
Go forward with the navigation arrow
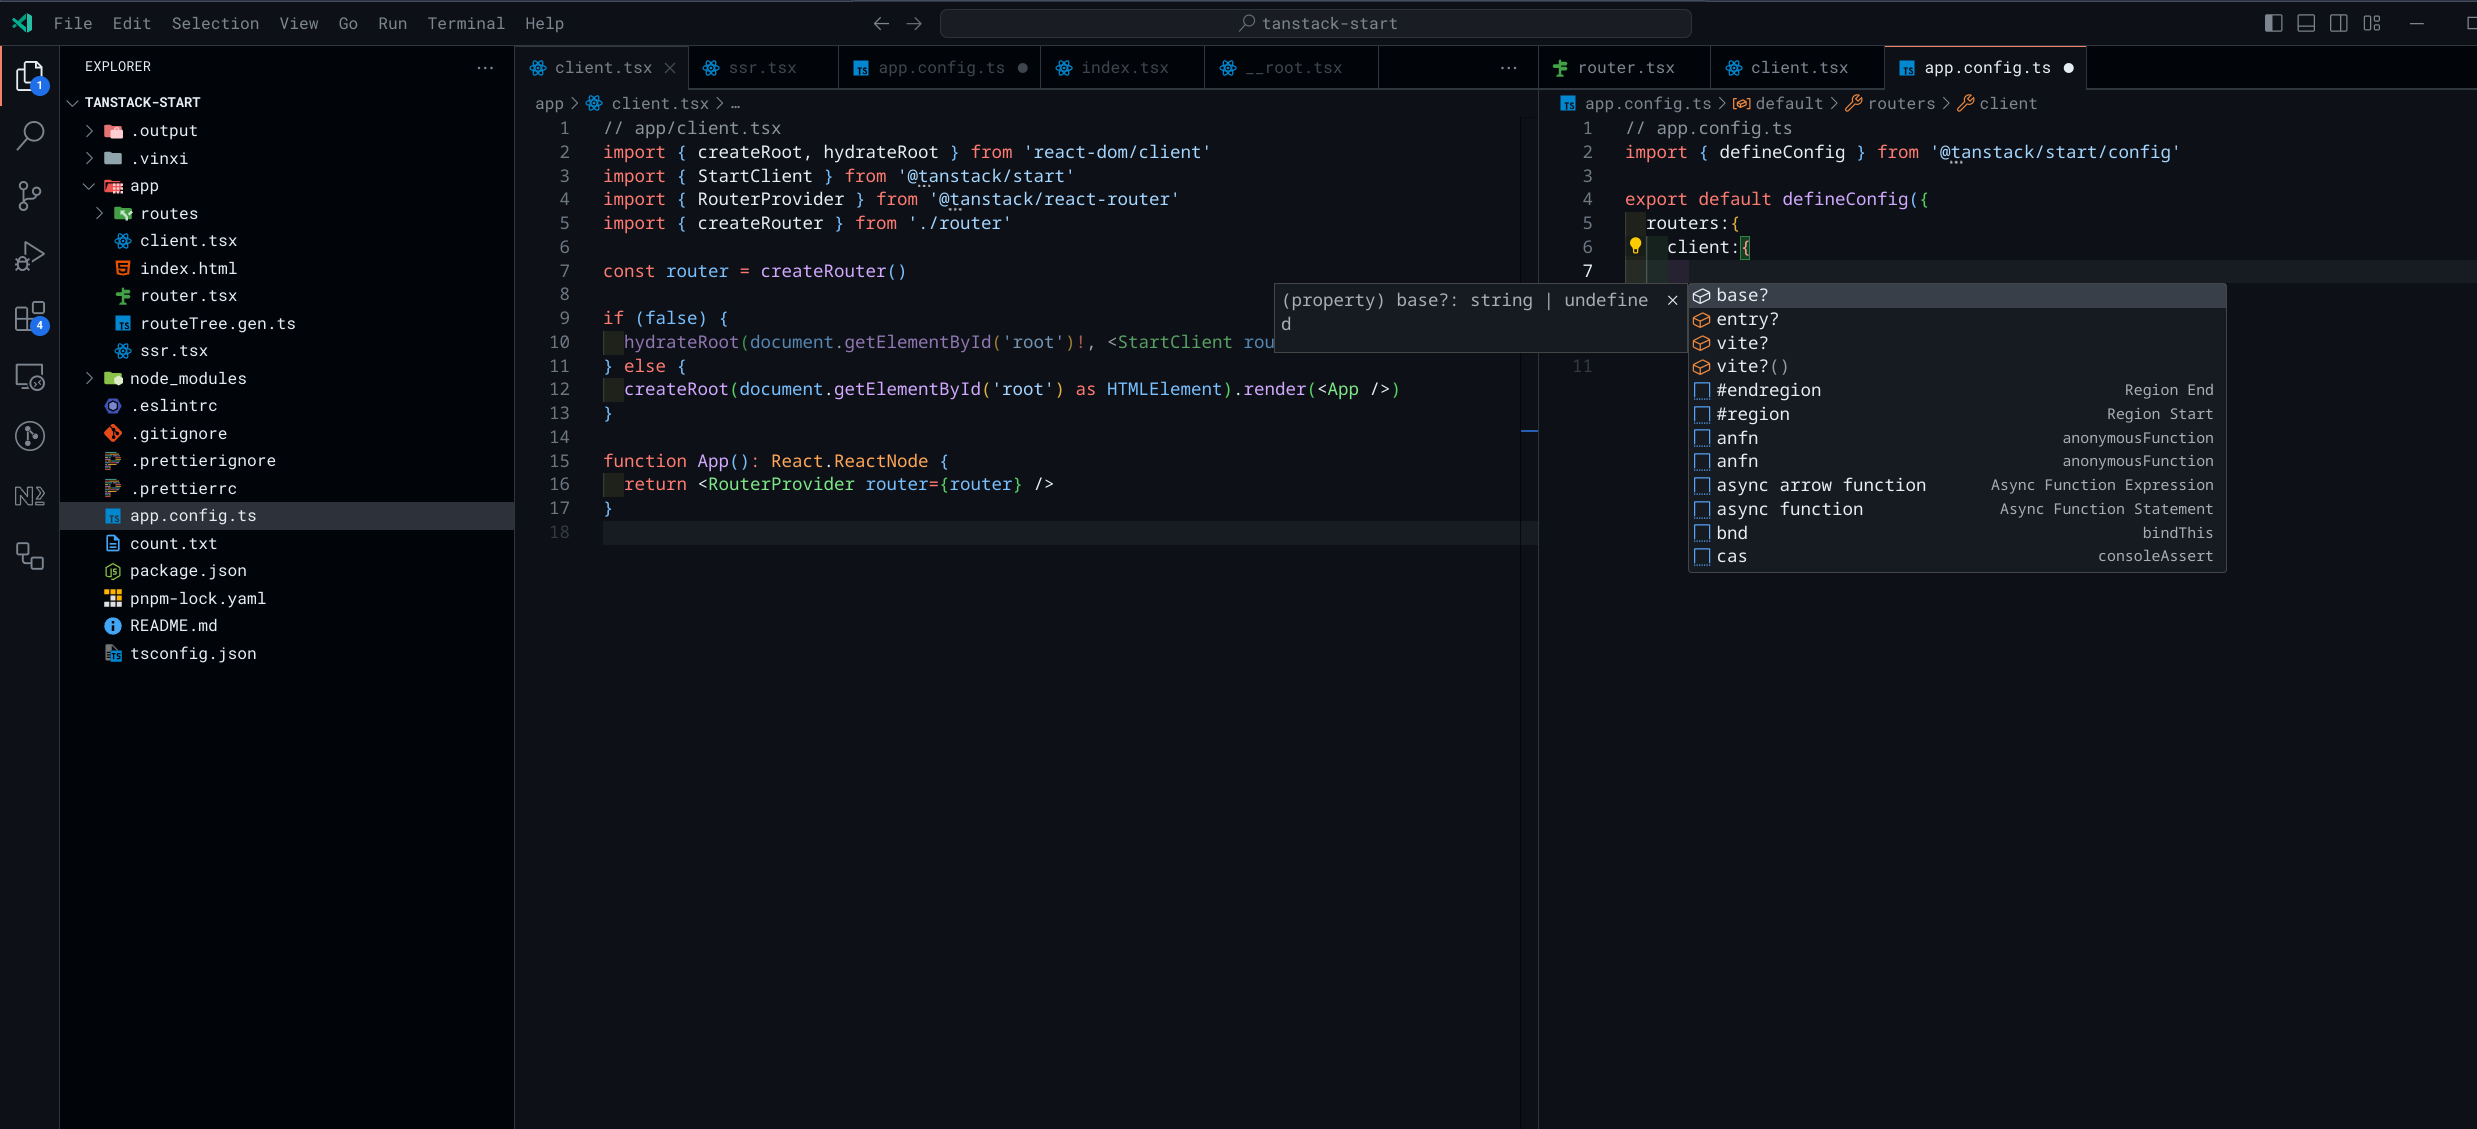[x=914, y=23]
